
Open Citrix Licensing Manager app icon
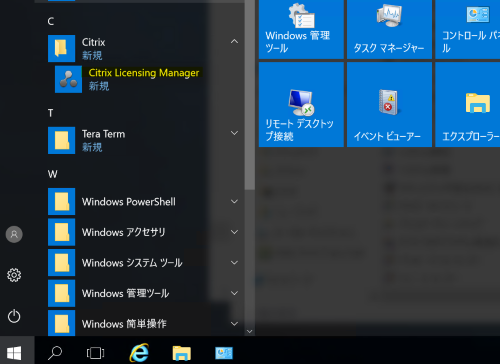68,79
